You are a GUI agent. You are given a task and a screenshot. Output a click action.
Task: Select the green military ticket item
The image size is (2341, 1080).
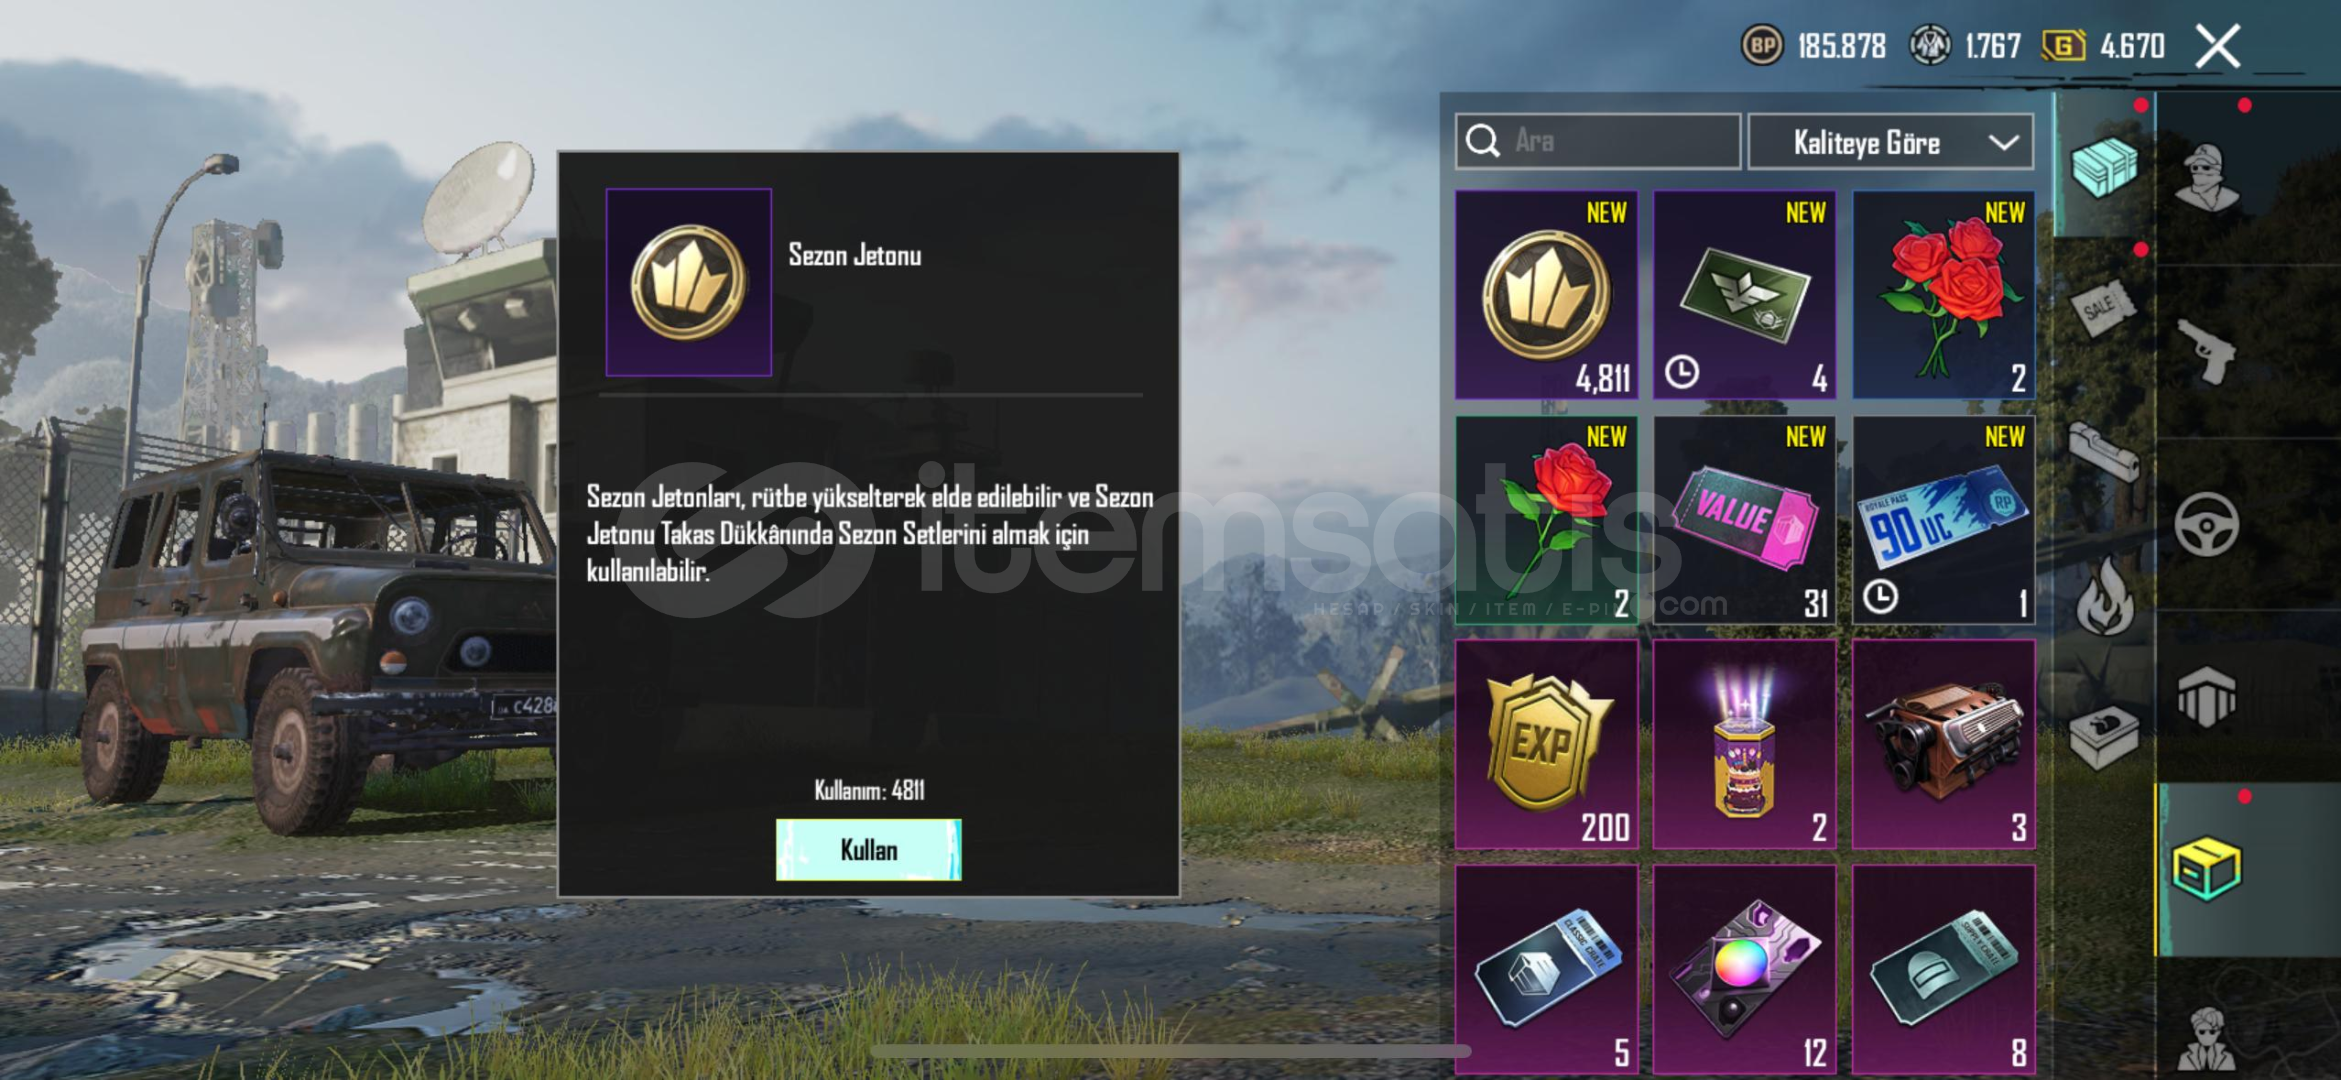[x=1744, y=295]
